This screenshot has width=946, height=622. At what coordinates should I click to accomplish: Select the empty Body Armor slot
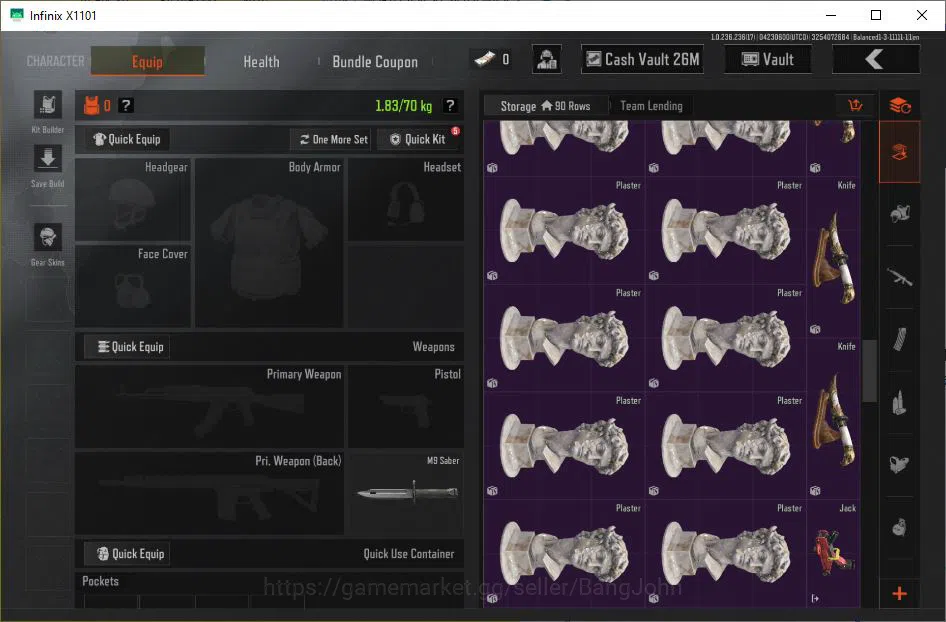pyautogui.click(x=270, y=243)
